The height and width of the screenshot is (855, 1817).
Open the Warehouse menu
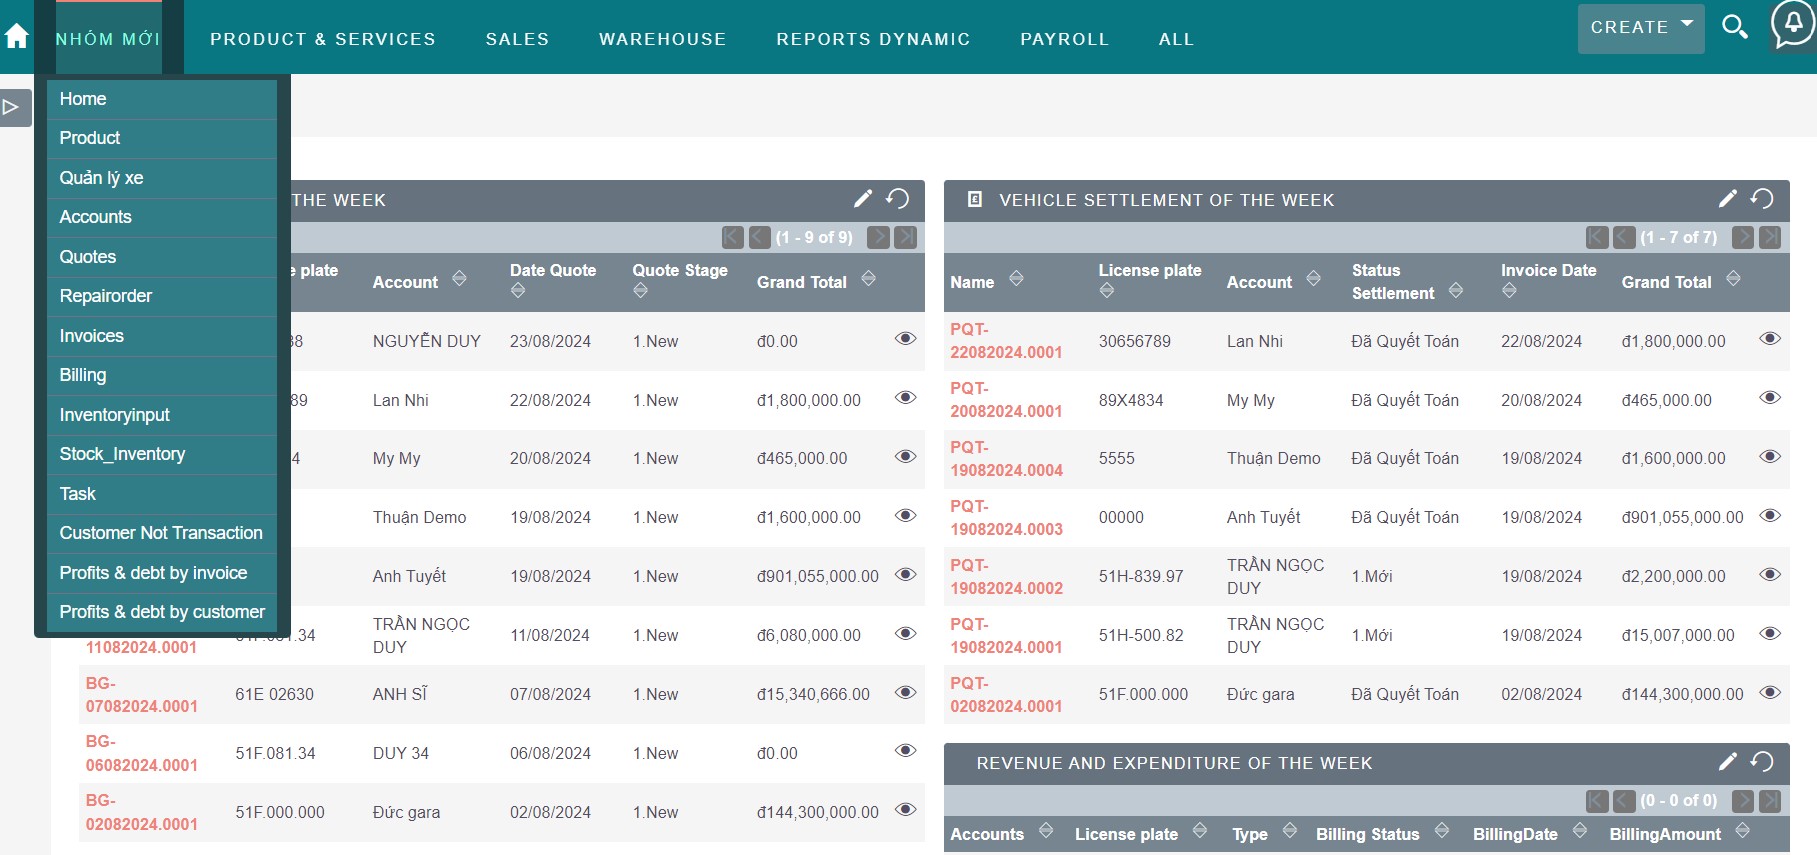click(662, 39)
